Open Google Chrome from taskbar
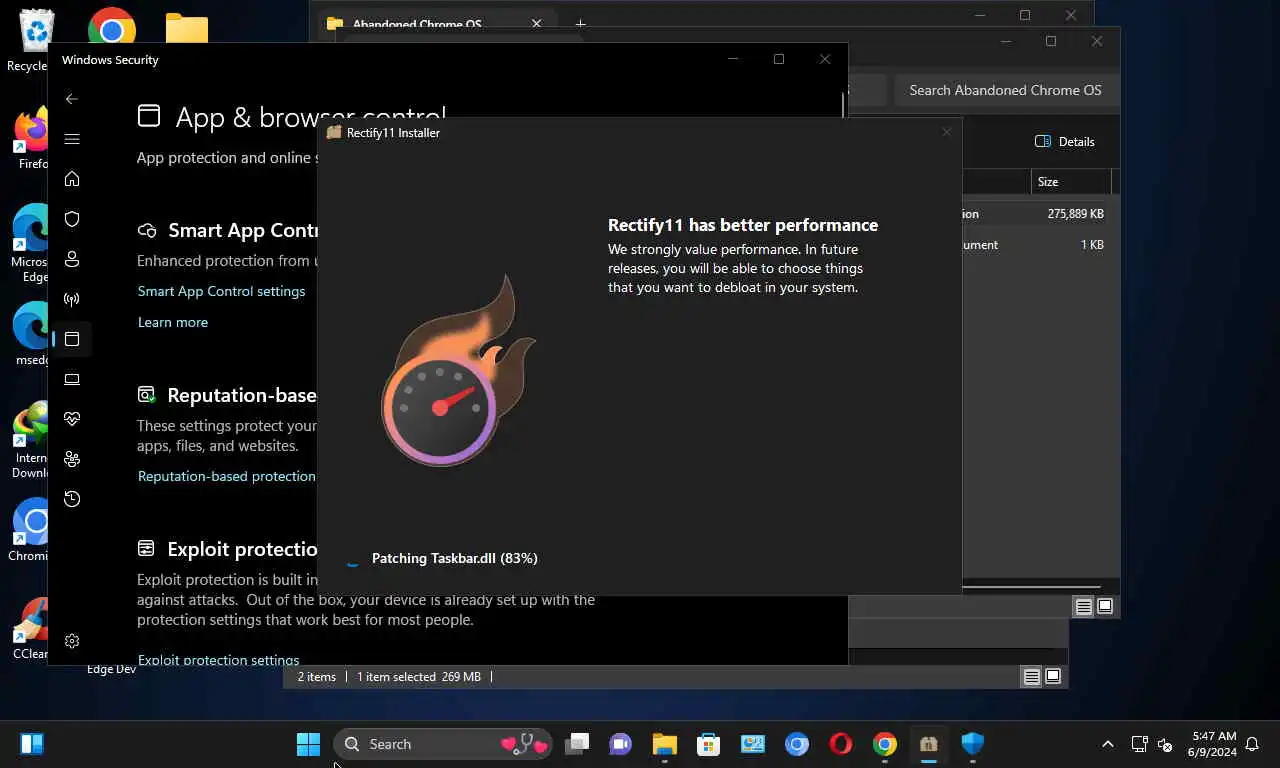Image resolution: width=1280 pixels, height=768 pixels. [885, 744]
